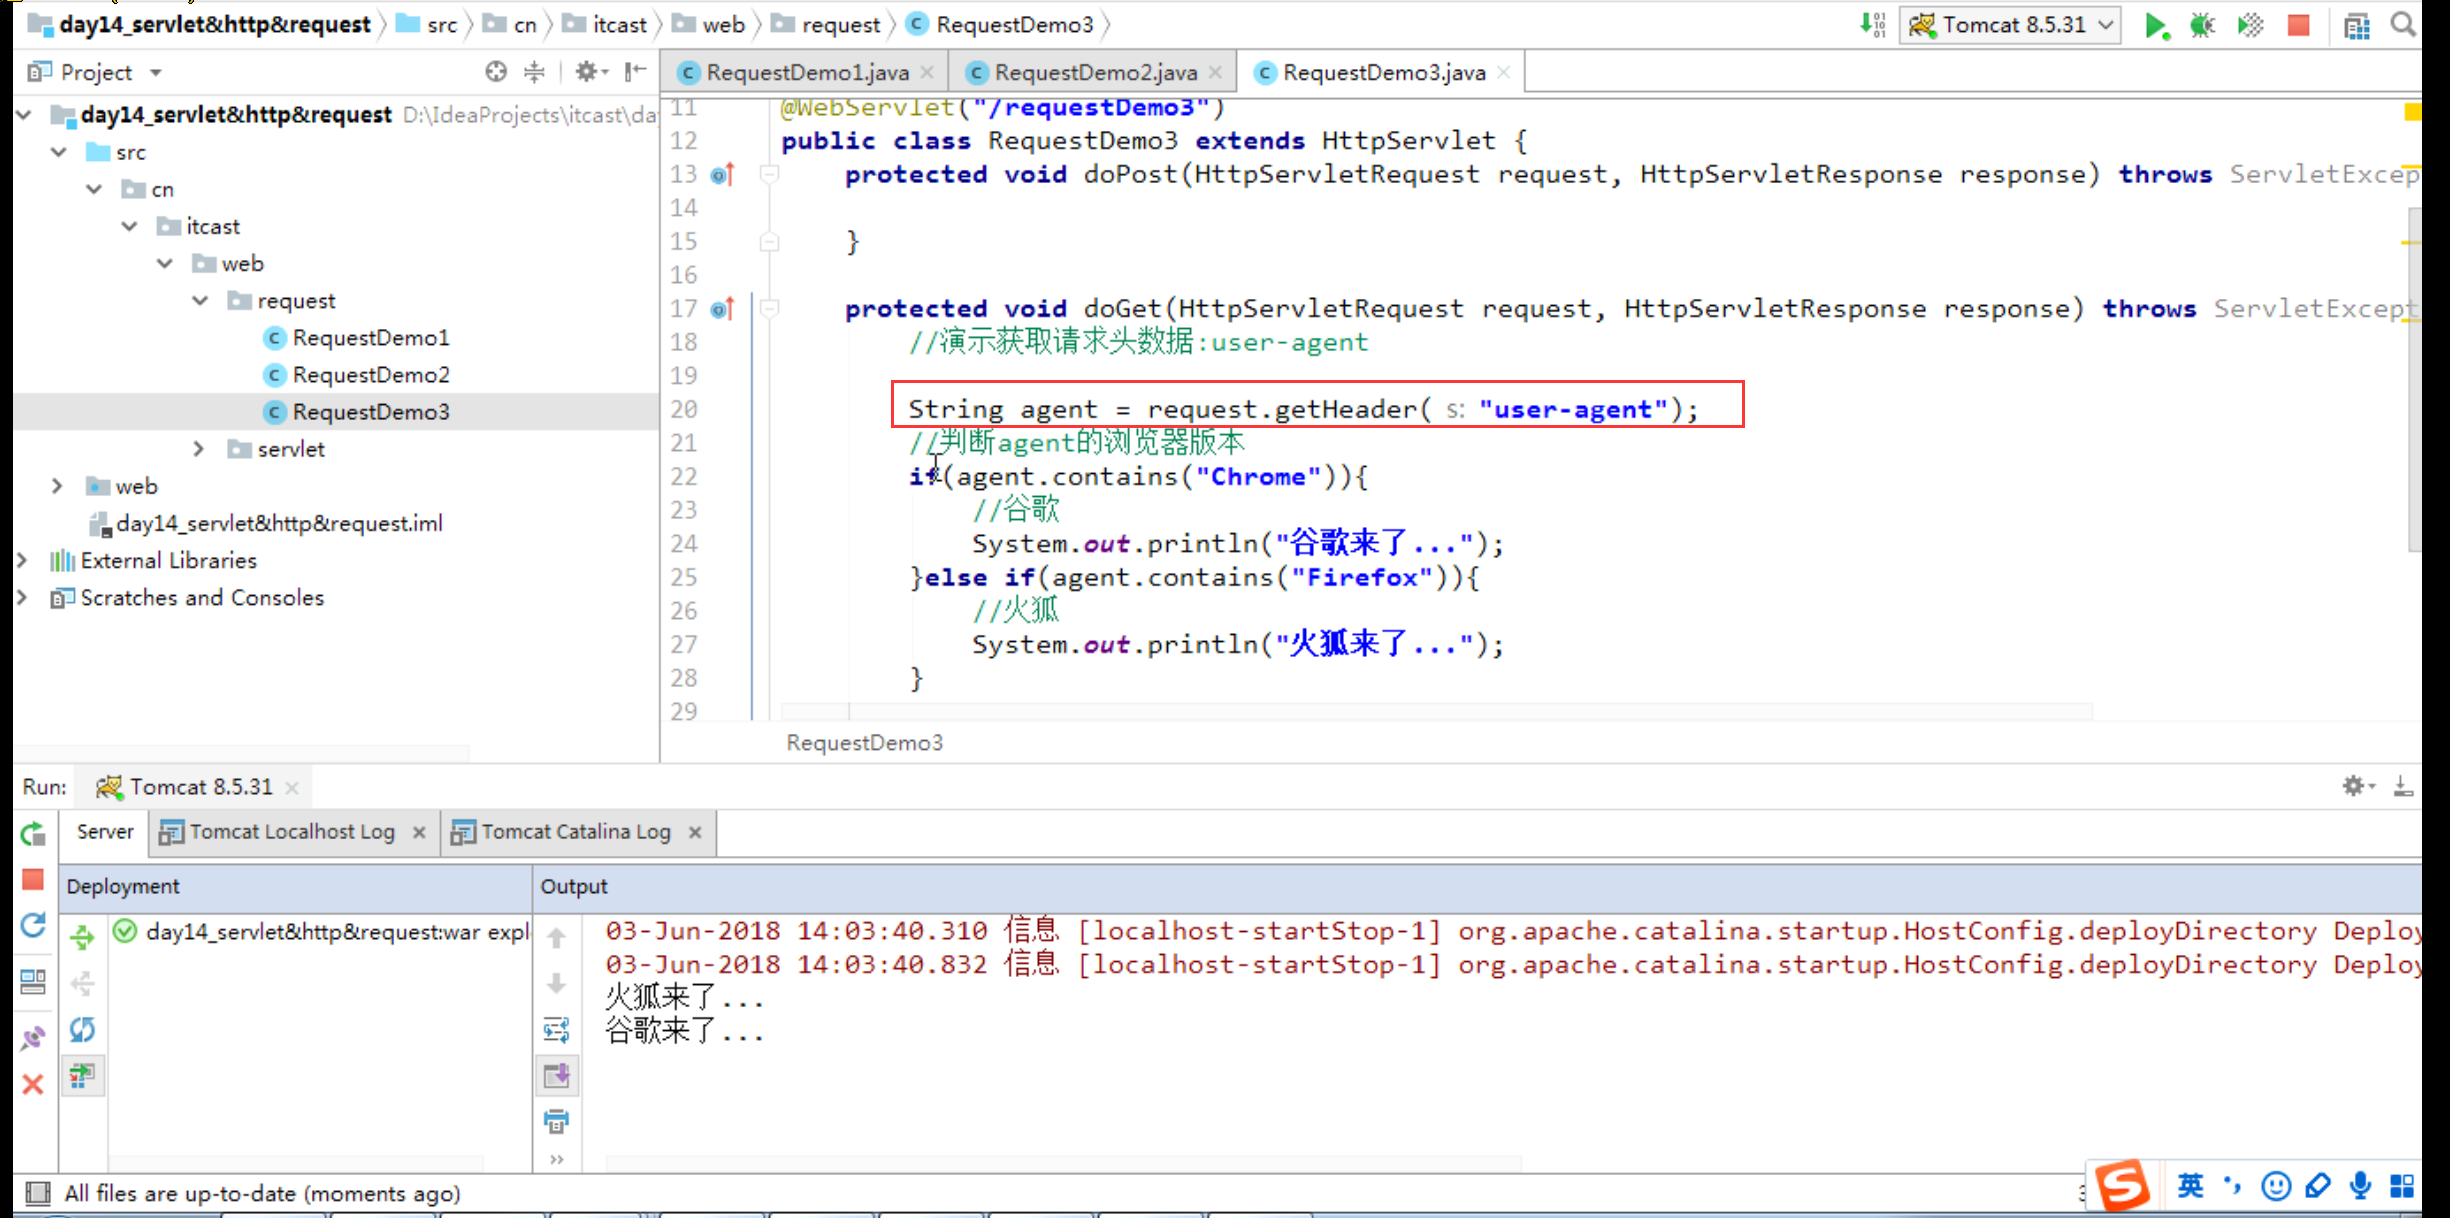The height and width of the screenshot is (1218, 2450).
Task: Click the Debug bug icon
Action: 2202,25
